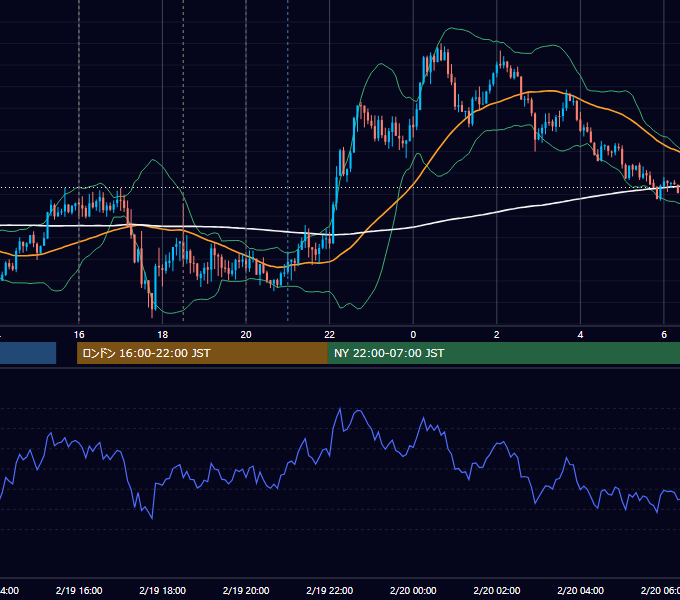This screenshot has height=600, width=680.
Task: Click the 2/19 22:00 date label
Action: (x=330, y=590)
